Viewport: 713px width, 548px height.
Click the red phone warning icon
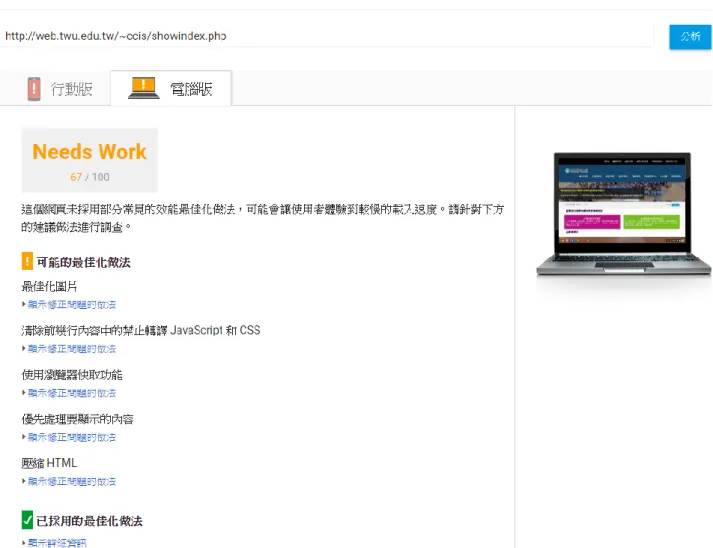[x=34, y=89]
